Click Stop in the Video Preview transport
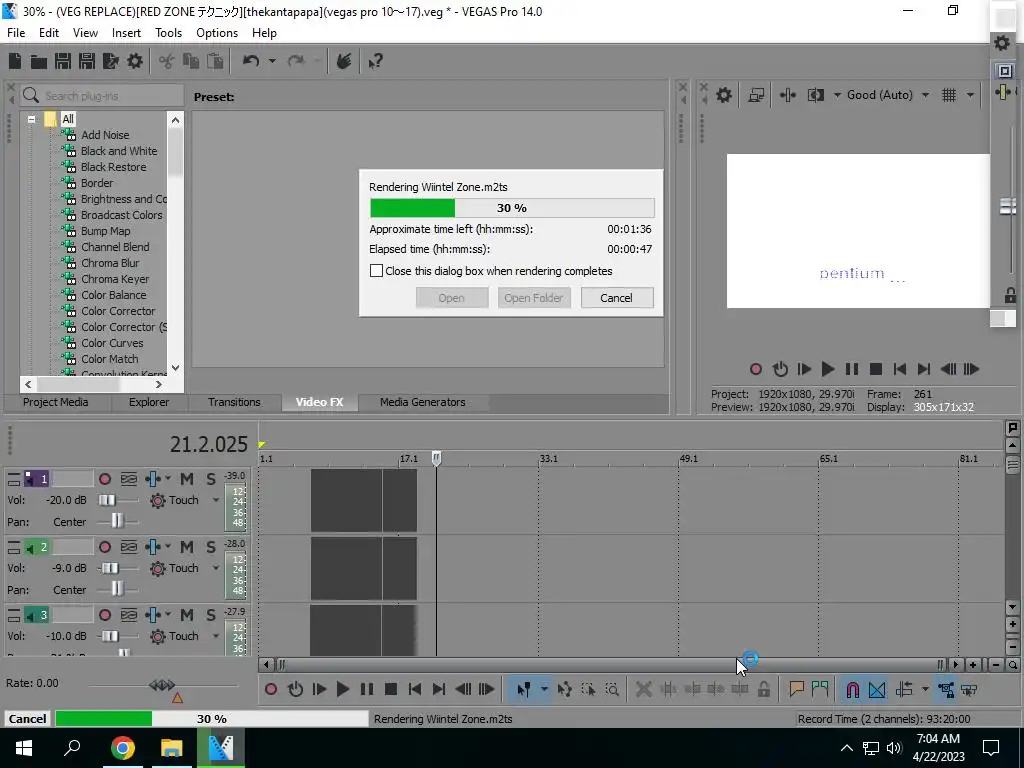The width and height of the screenshot is (1024, 768). (876, 369)
